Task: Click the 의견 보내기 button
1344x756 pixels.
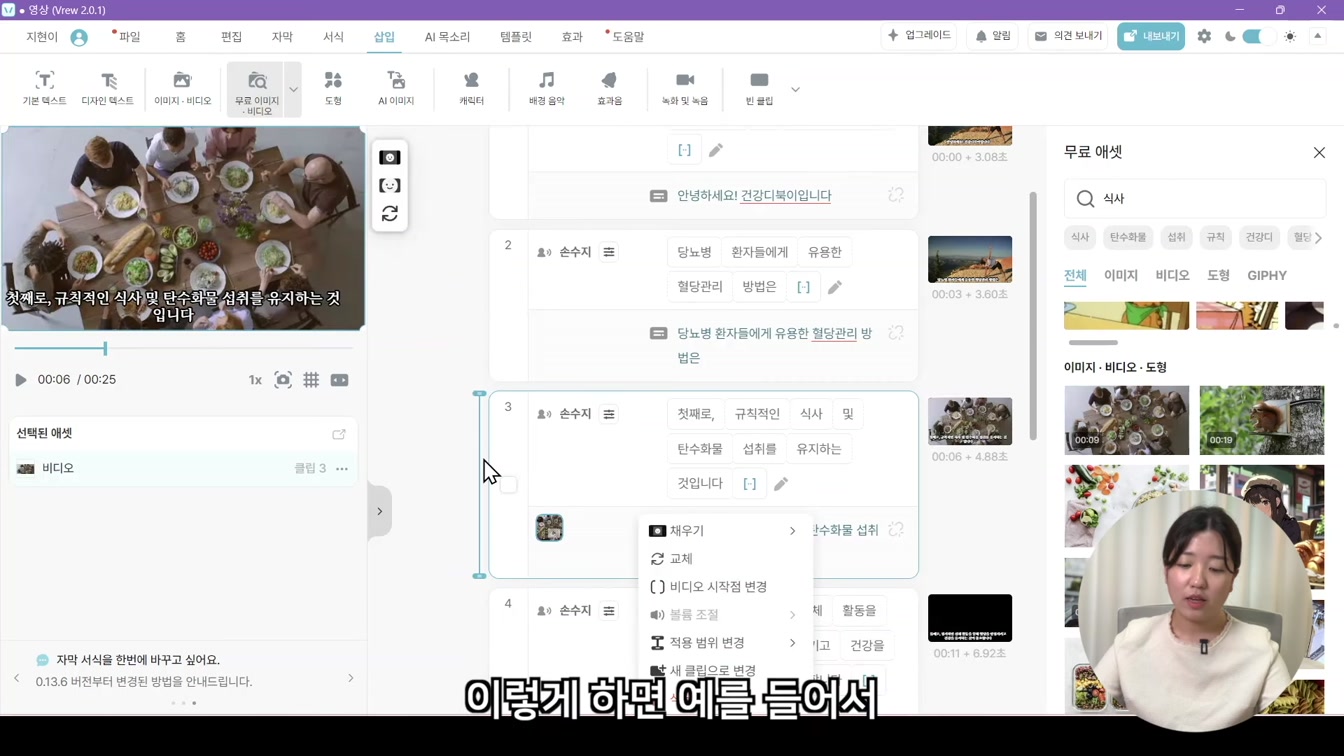Action: coord(1068,36)
